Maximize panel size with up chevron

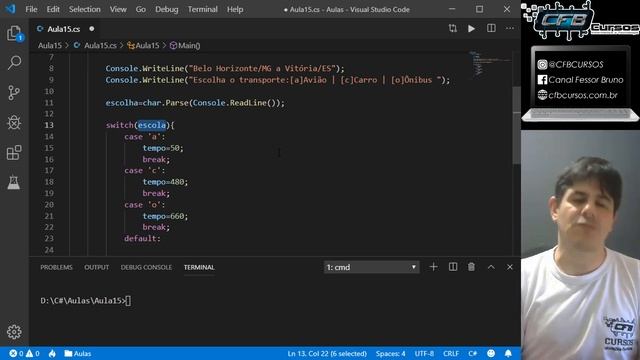[x=491, y=267]
